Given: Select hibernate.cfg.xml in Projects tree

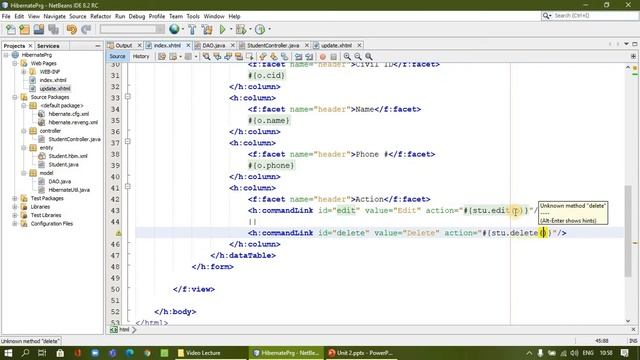Looking at the screenshot, I should tap(69, 114).
